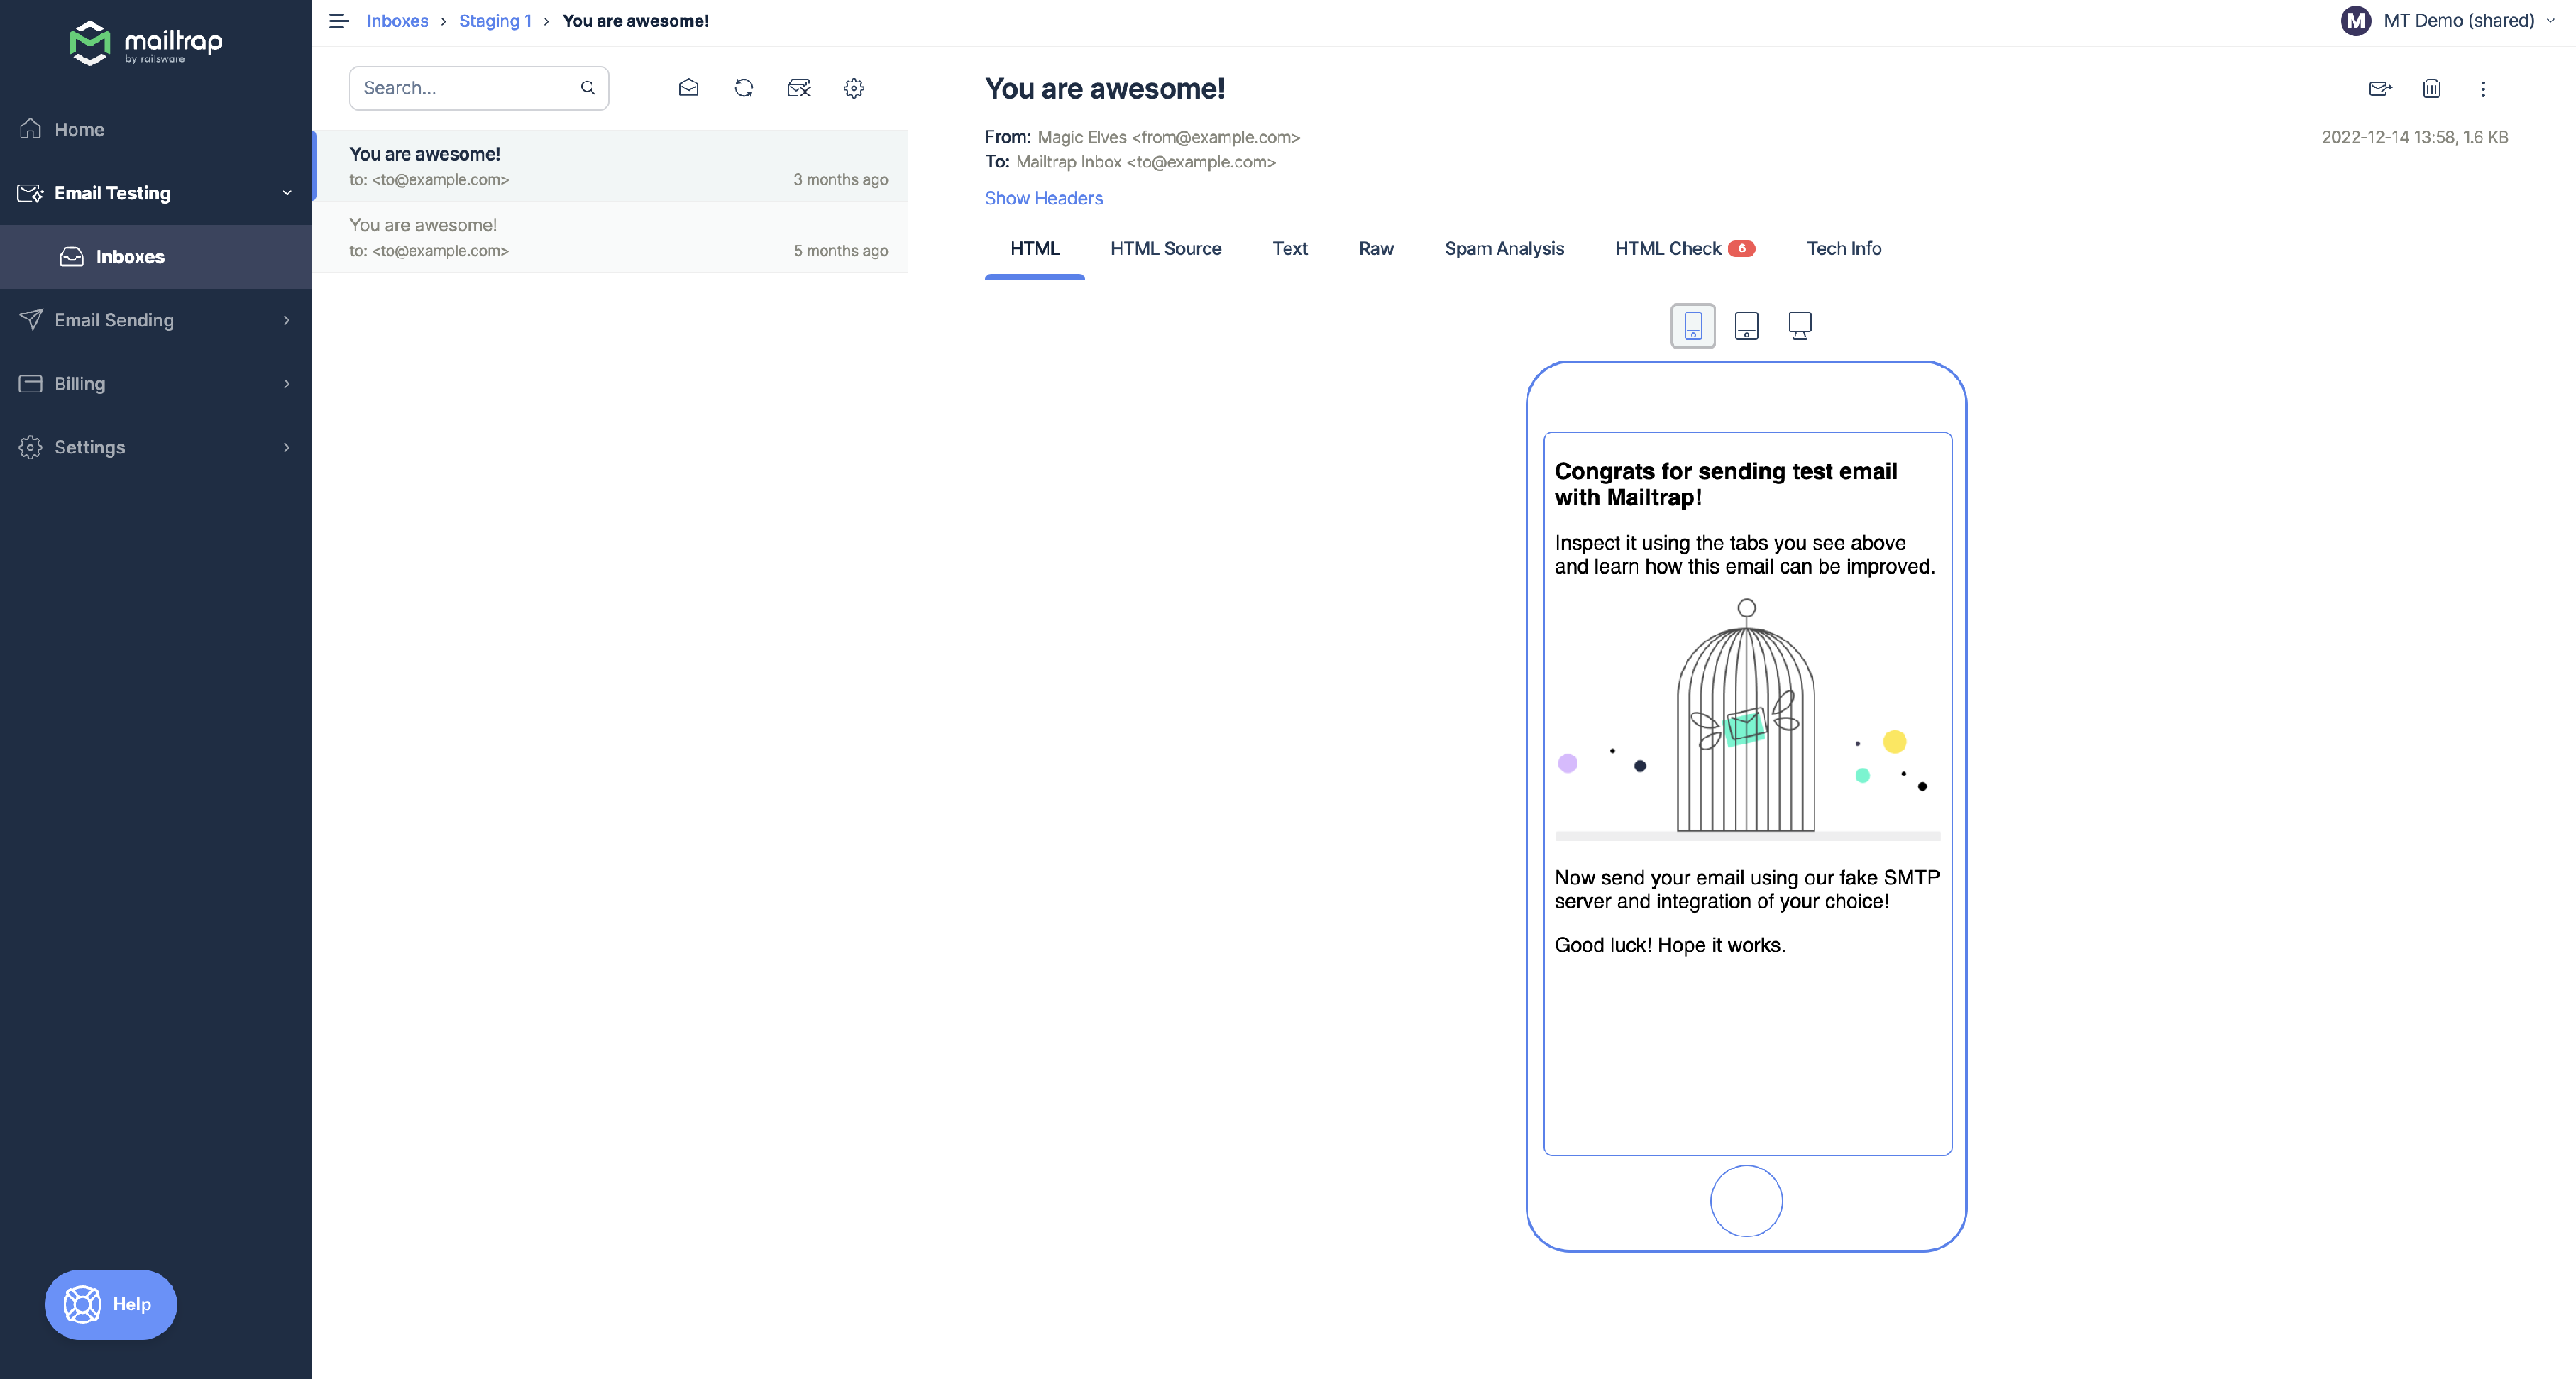The image size is (2576, 1379).
Task: Click the Help button
Action: click(110, 1304)
